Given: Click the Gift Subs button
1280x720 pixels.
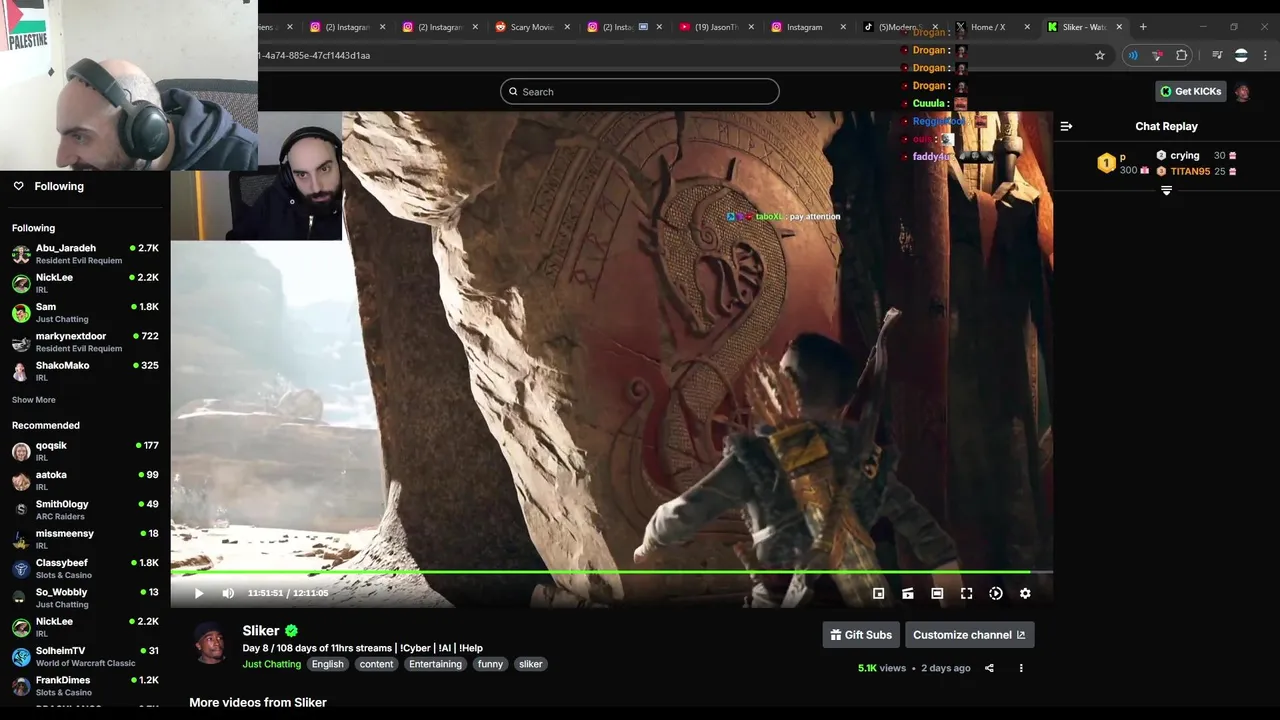Looking at the screenshot, I should click(861, 635).
